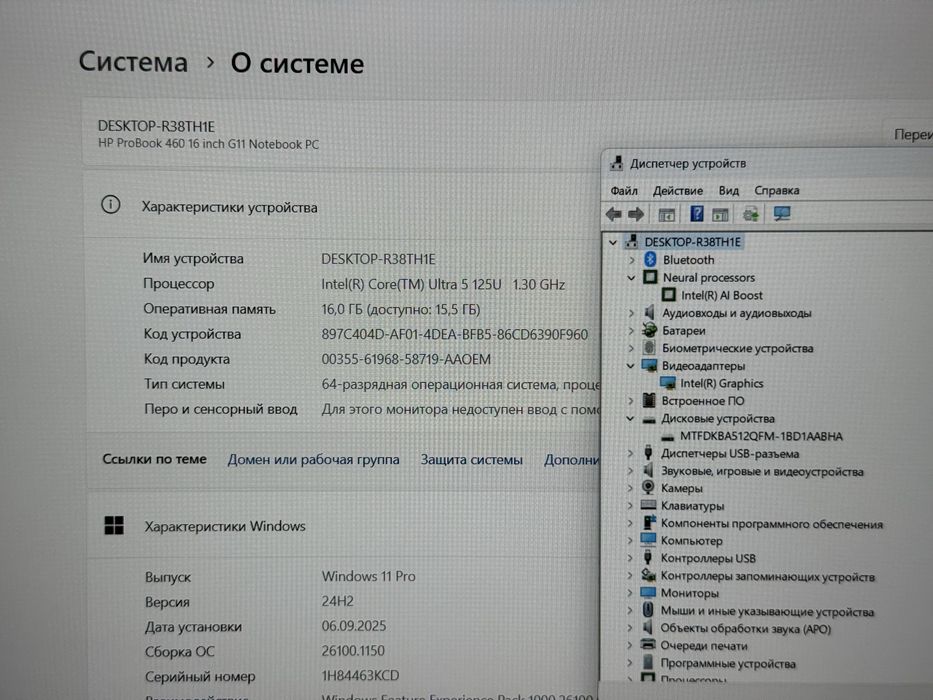Click the mouse icon beside Мыши и иные указывающие устройства
The image size is (933, 700).
point(648,610)
